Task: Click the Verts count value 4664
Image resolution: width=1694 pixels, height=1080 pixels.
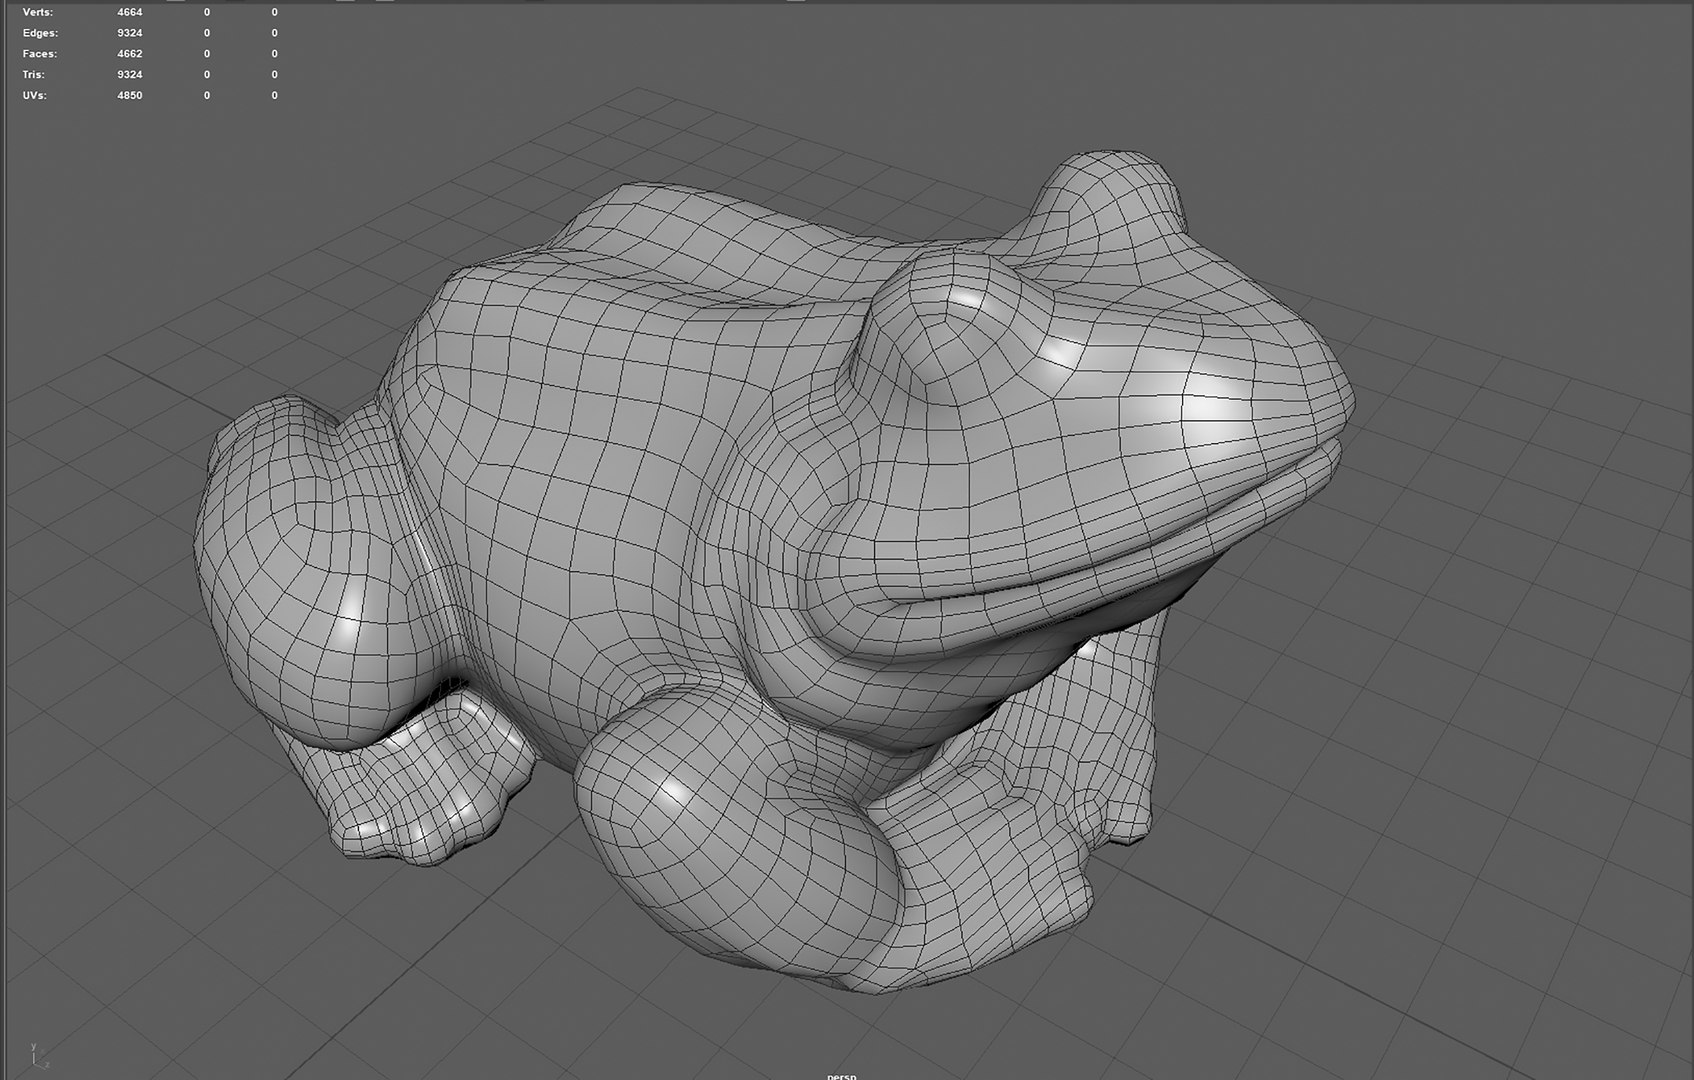Action: [130, 12]
